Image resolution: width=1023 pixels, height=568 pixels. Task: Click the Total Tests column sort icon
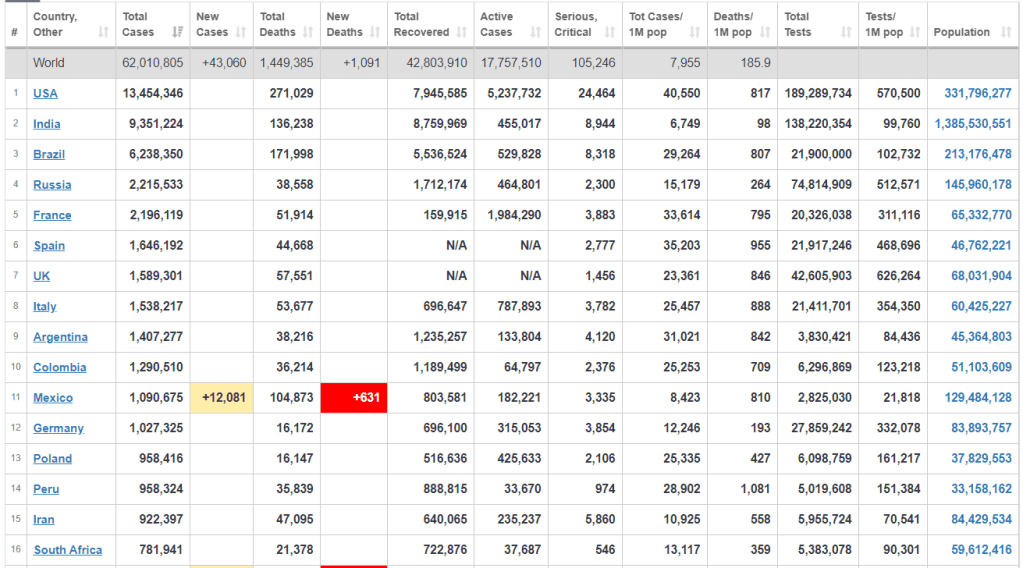click(x=846, y=33)
